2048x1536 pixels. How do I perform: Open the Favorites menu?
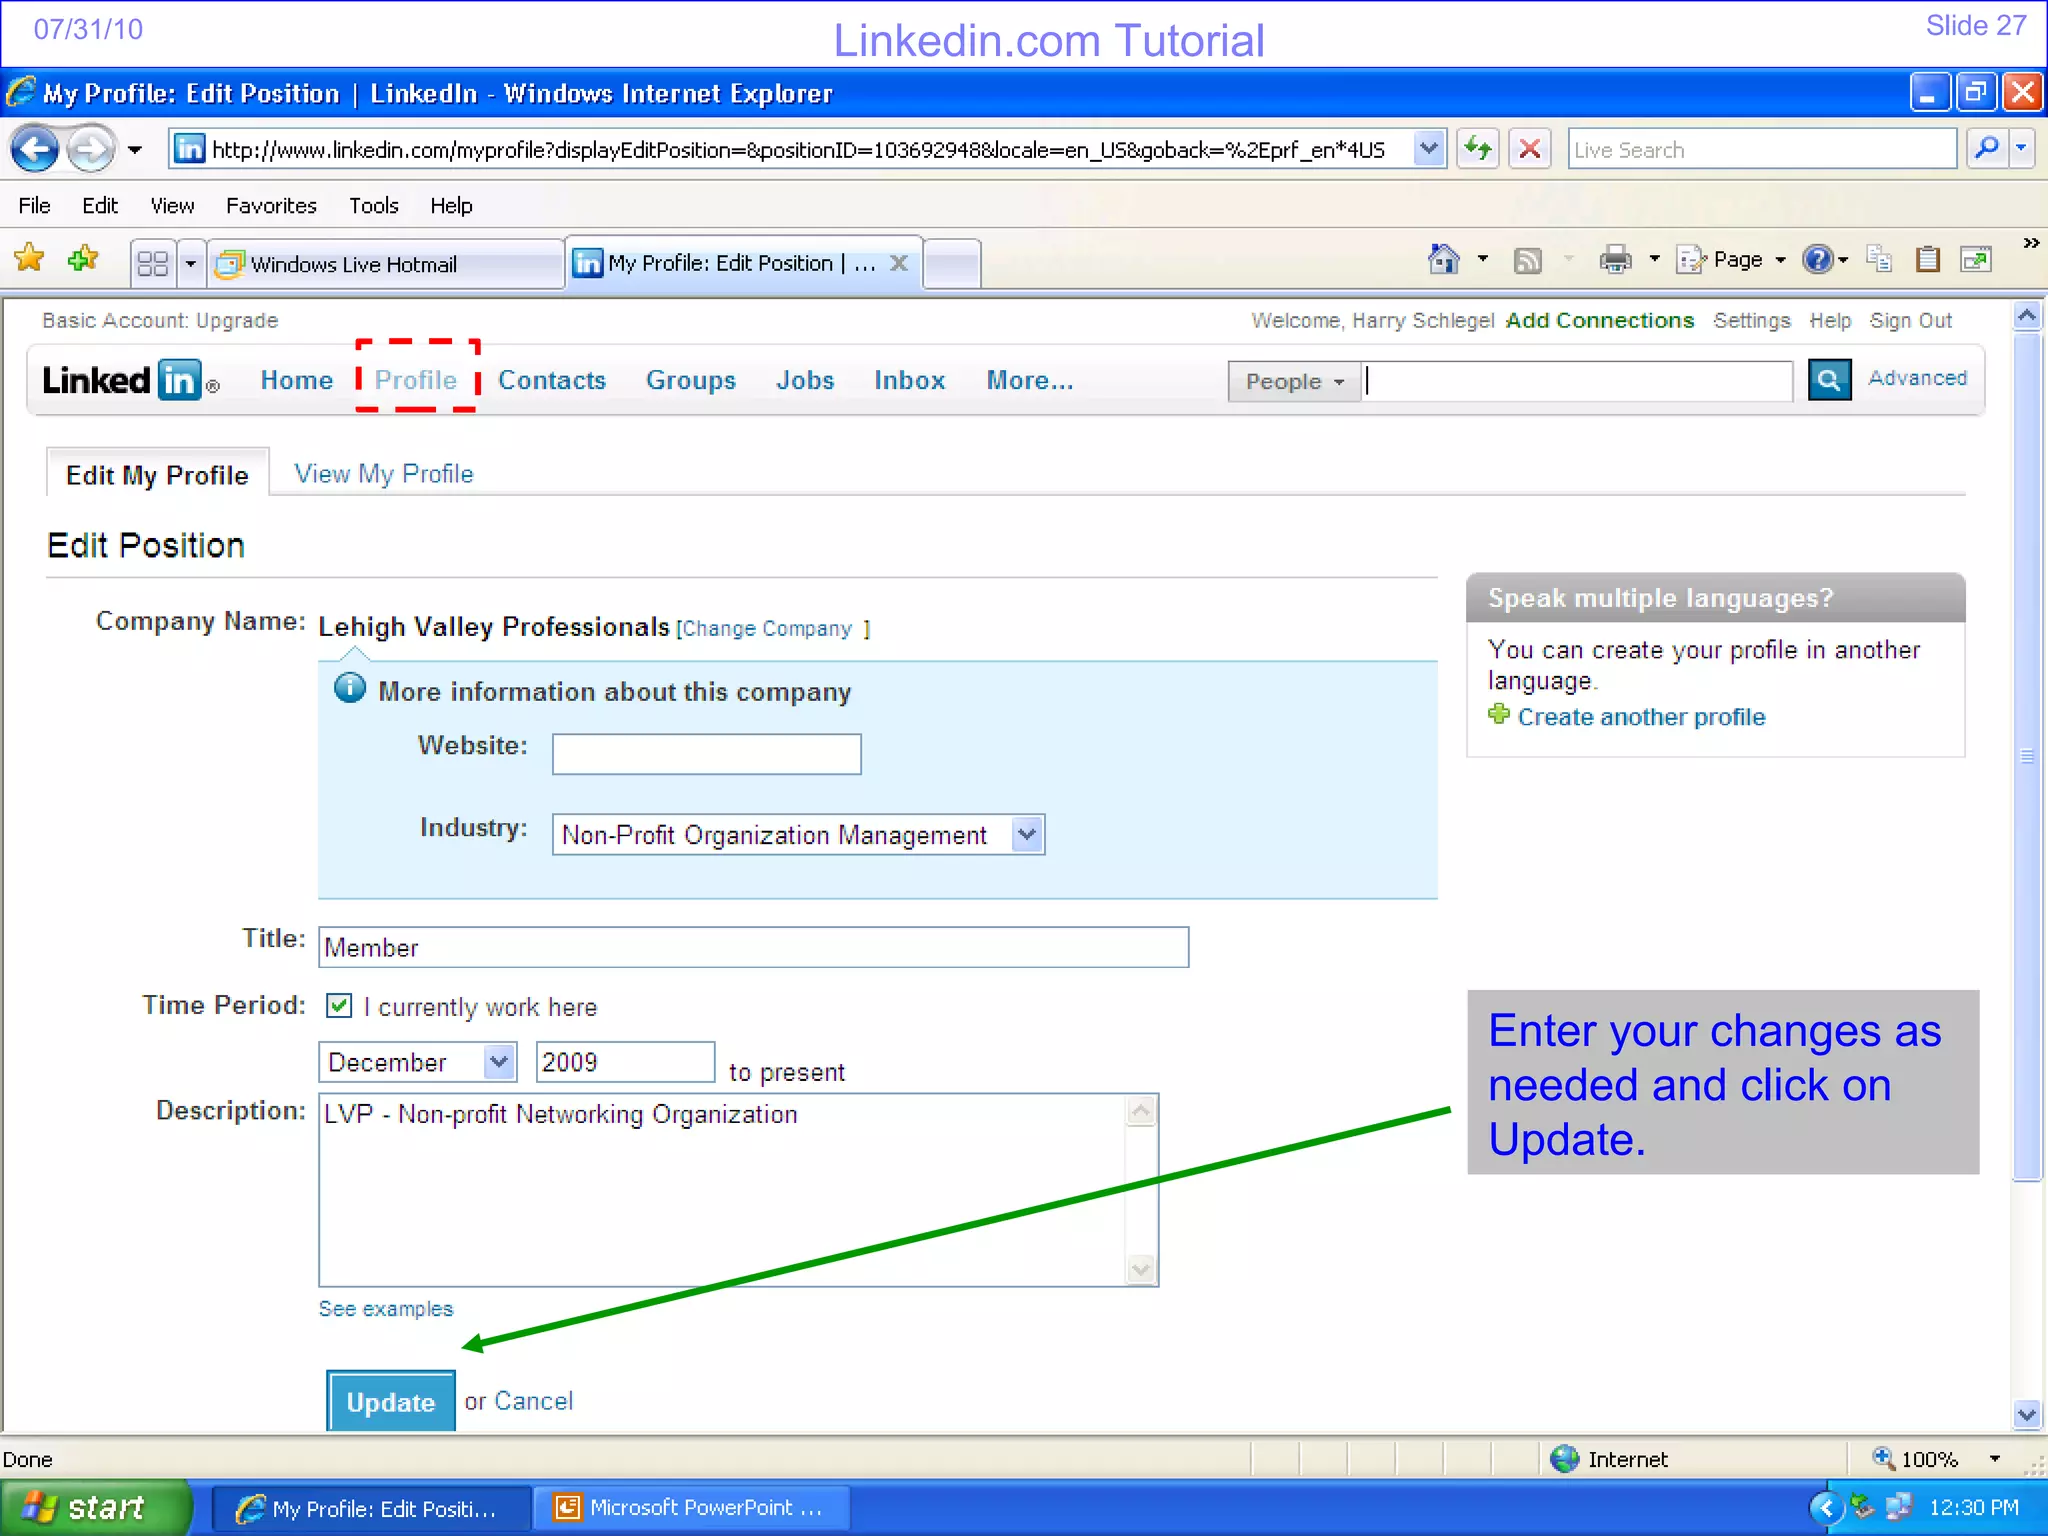(x=271, y=206)
